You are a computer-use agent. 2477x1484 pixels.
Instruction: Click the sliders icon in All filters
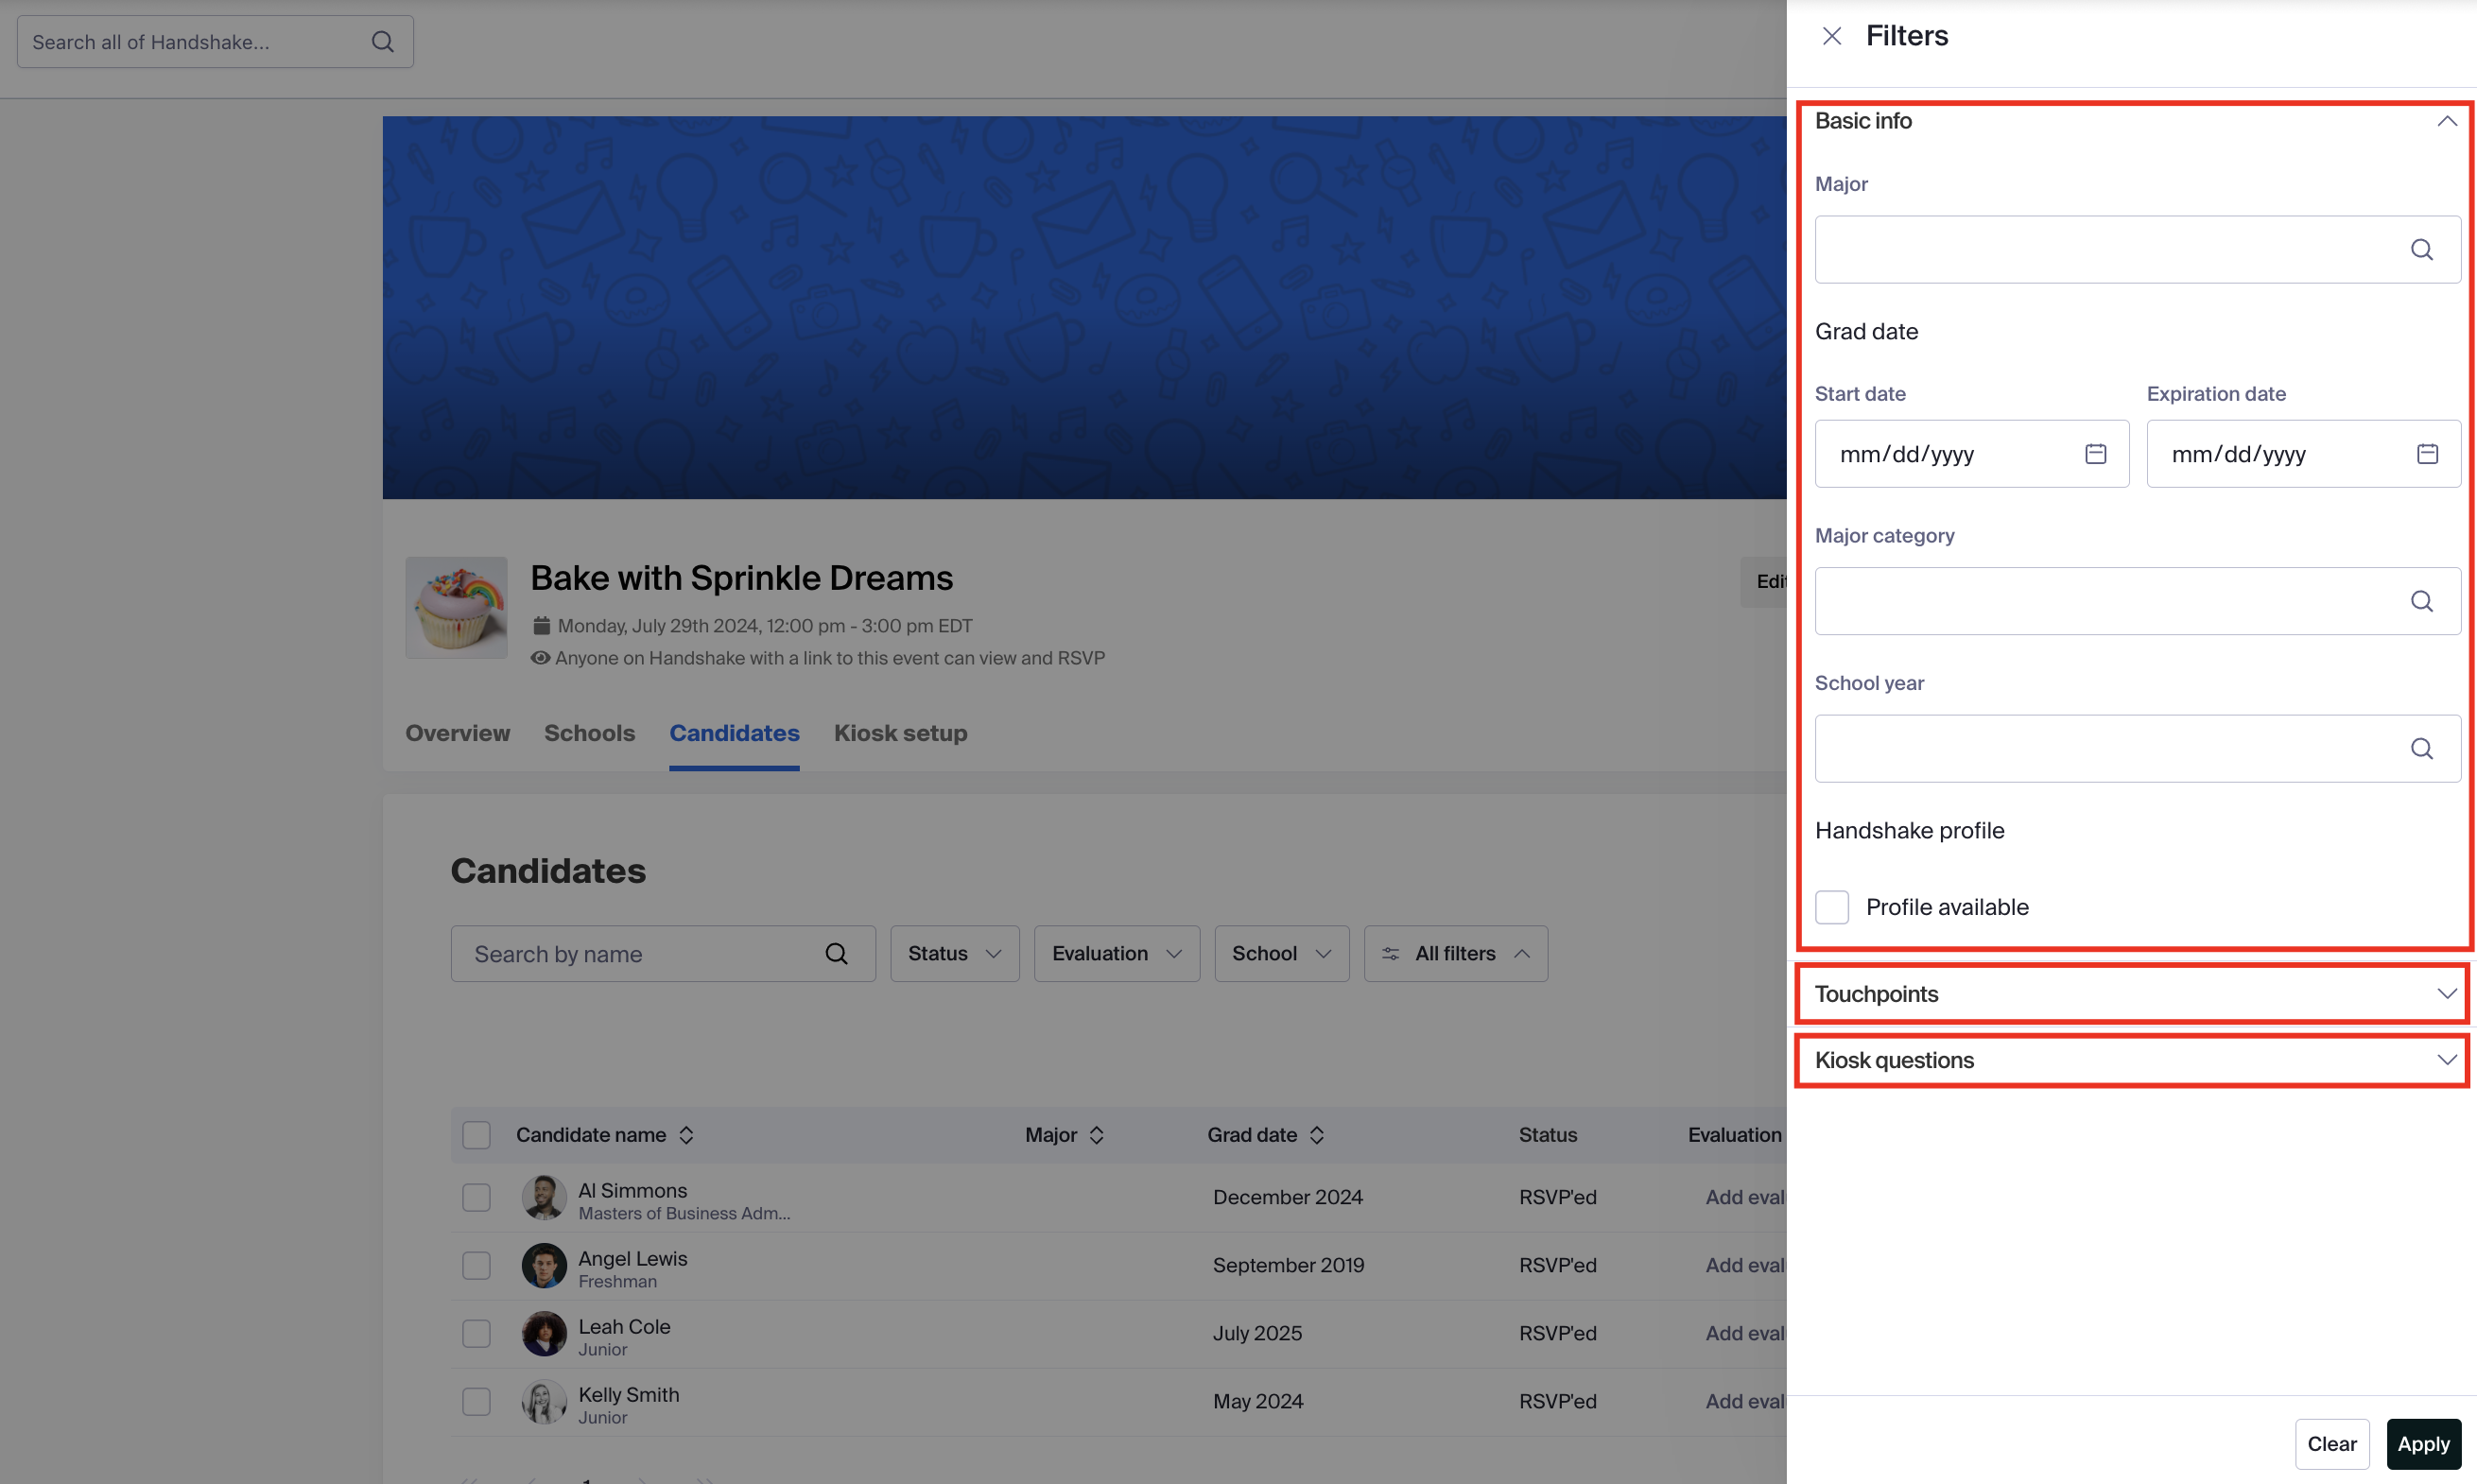[1390, 954]
